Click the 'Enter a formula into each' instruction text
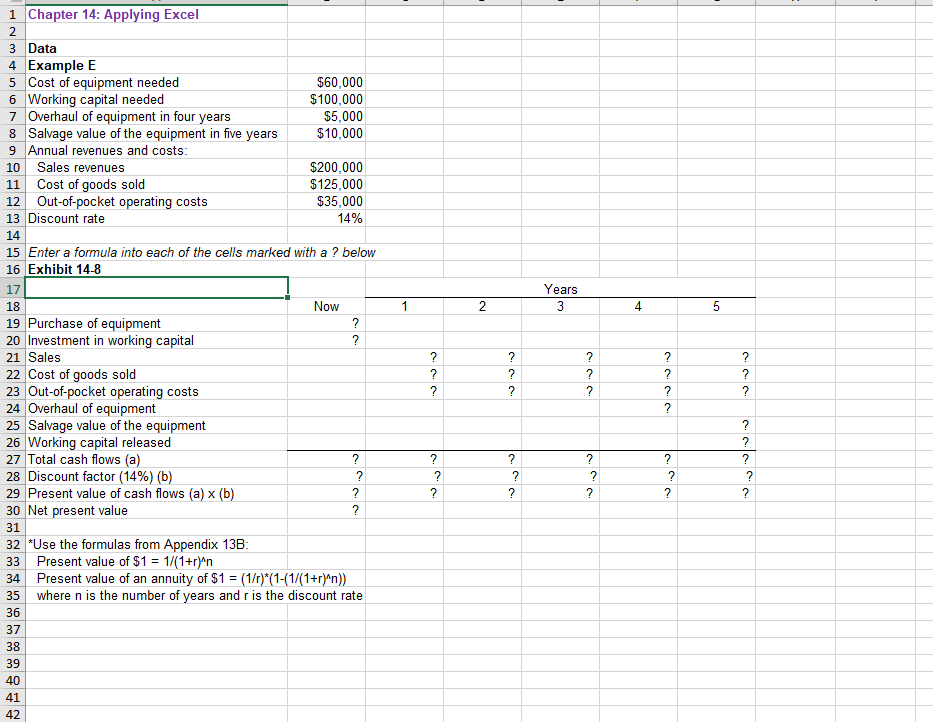Image resolution: width=933 pixels, height=722 pixels. [x=202, y=252]
